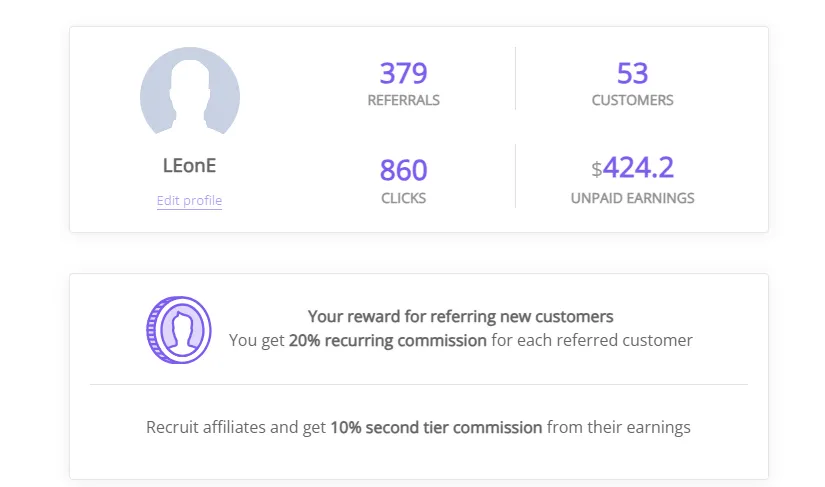Click the 860 clicks number
Screen dimensions: 825x487
404,170
